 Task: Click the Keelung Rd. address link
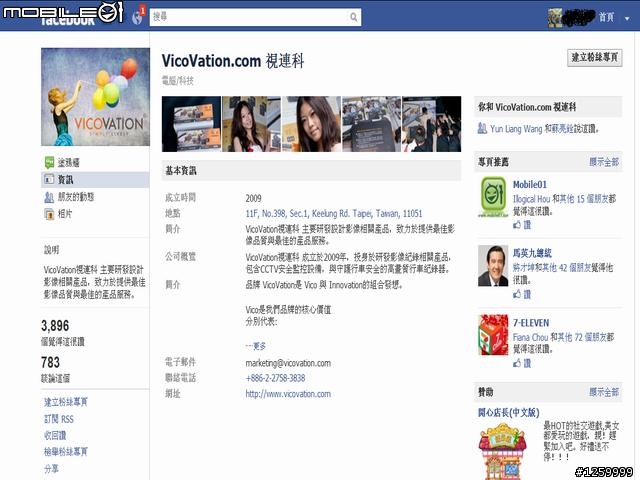tap(333, 213)
